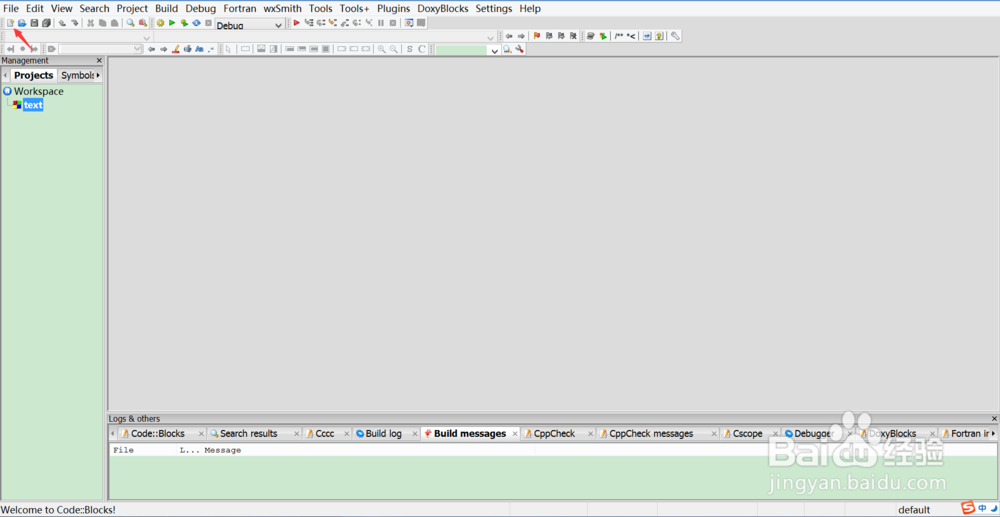Viewport: 1000px width, 517px height.
Task: Click the DoxyBlocks block comment icon
Action: 619,36
